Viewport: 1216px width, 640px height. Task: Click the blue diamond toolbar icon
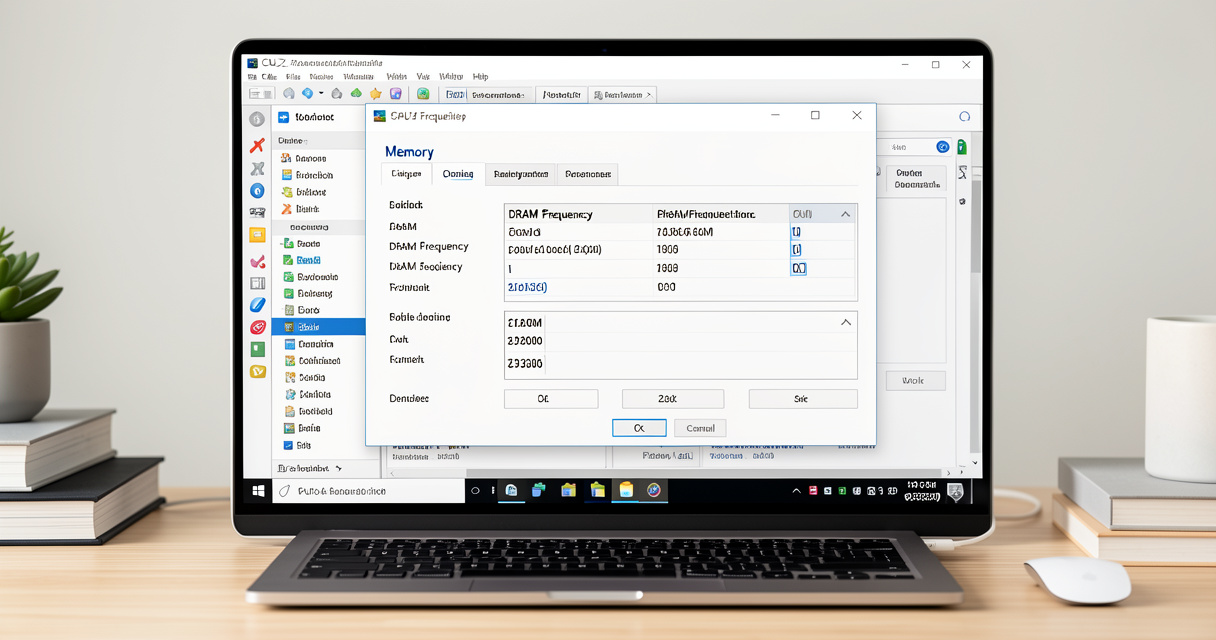[307, 94]
